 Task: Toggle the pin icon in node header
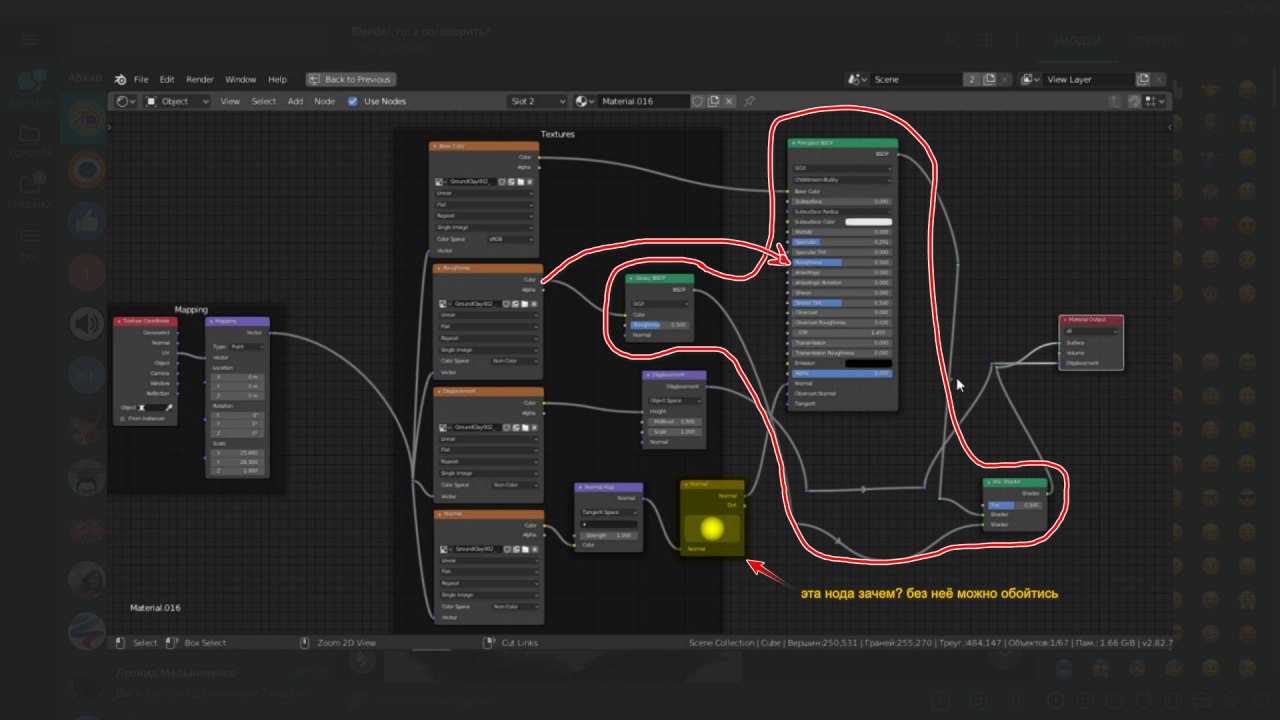749,101
